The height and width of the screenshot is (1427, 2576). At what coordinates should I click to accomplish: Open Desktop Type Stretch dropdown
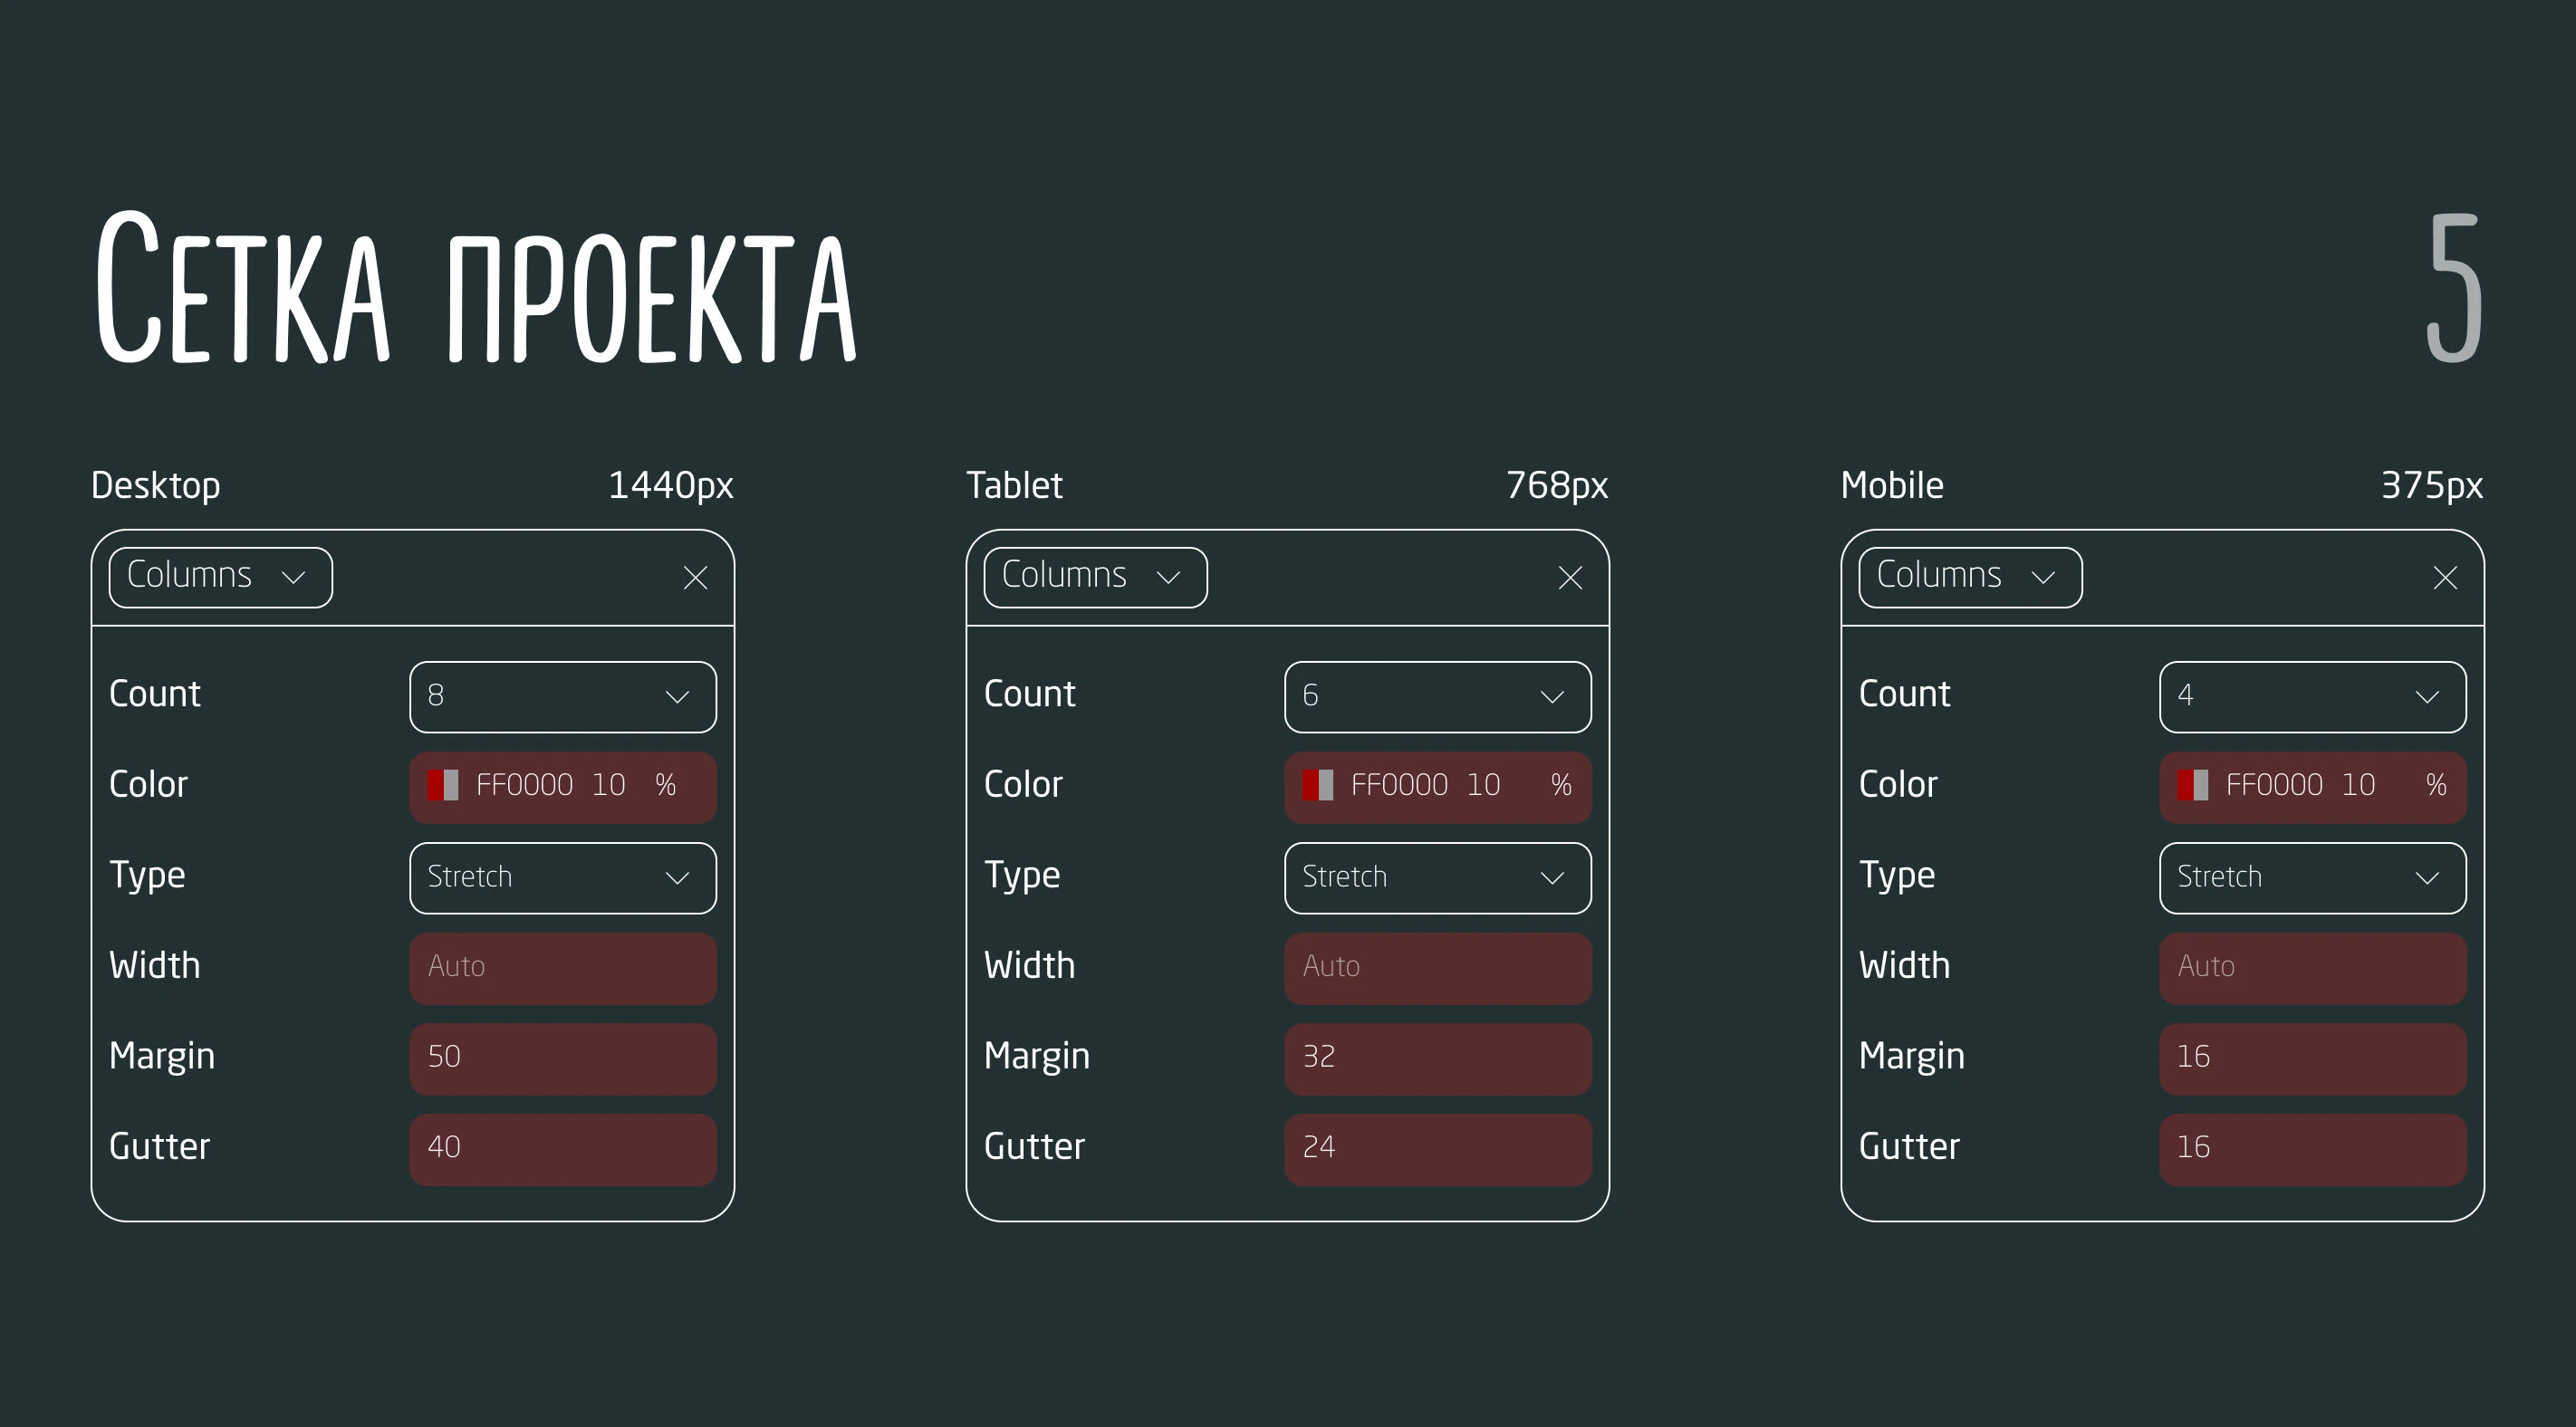[x=562, y=877]
